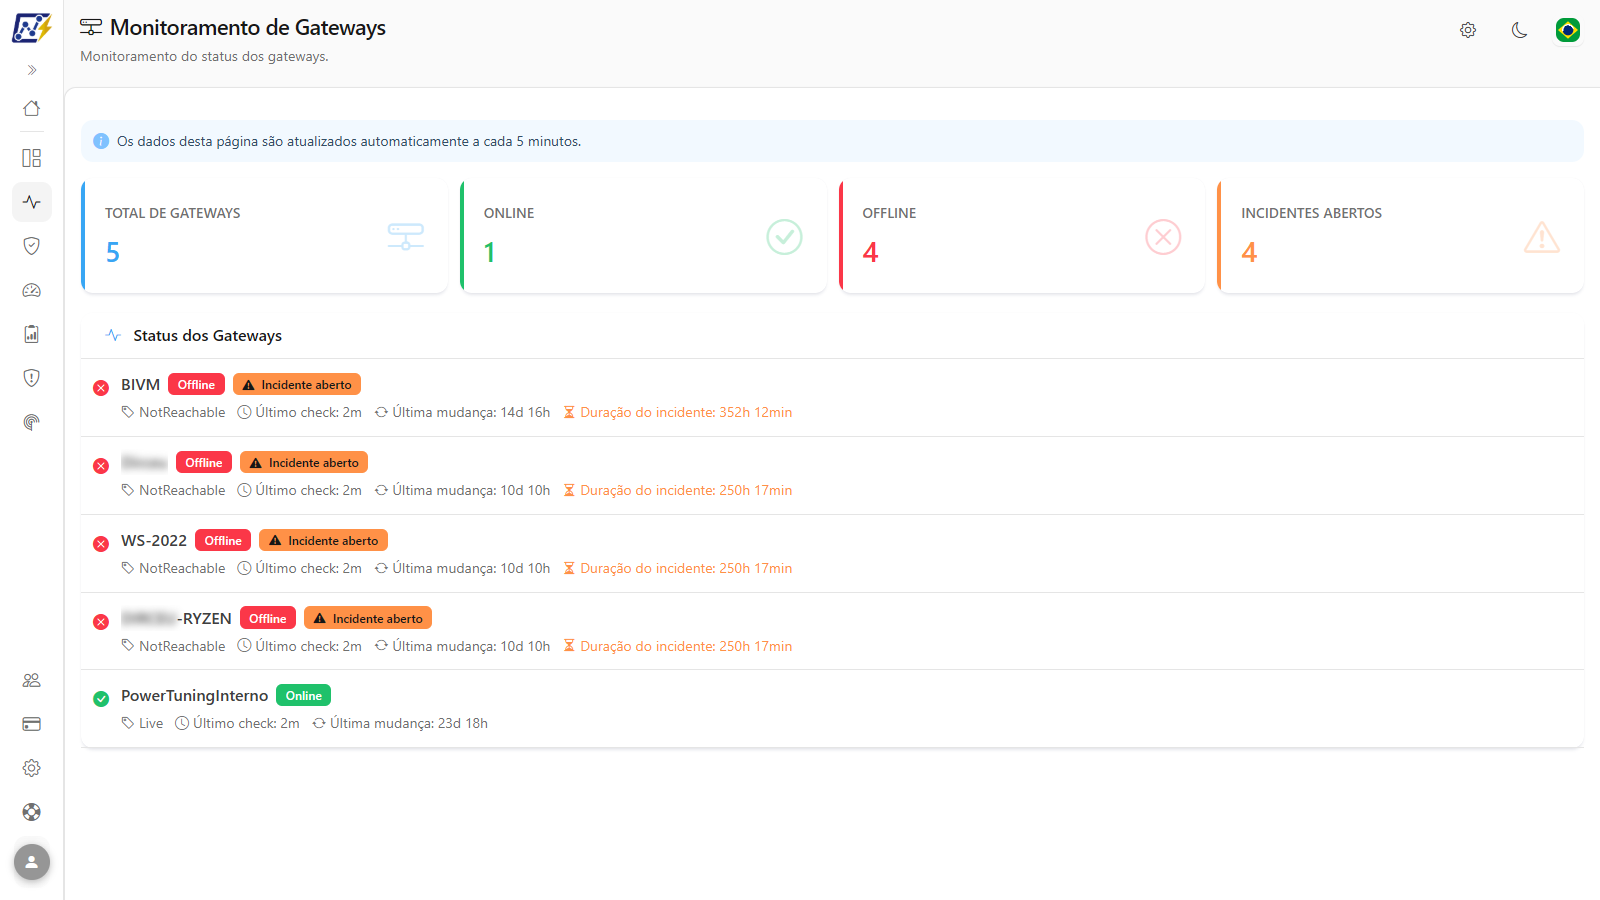1600x900 pixels.
Task: Click the -RYZEN gateway name
Action: (176, 619)
